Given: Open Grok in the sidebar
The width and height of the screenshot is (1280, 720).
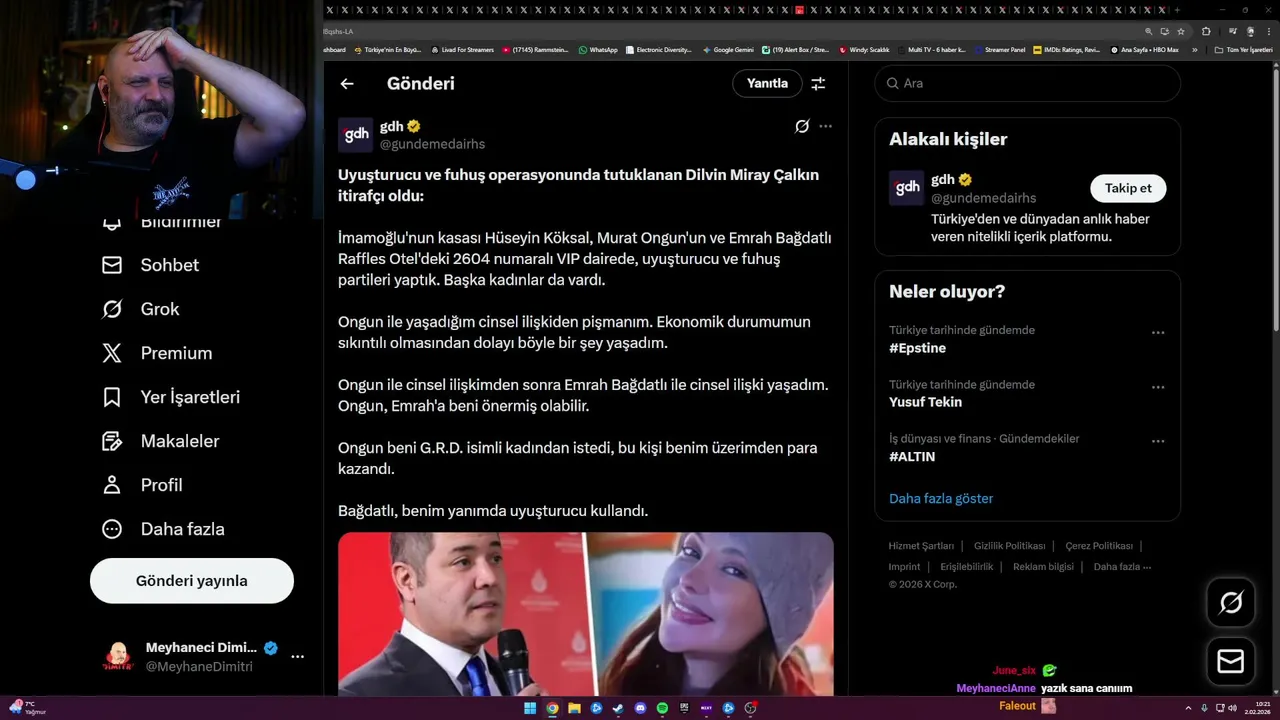Looking at the screenshot, I should (140, 309).
